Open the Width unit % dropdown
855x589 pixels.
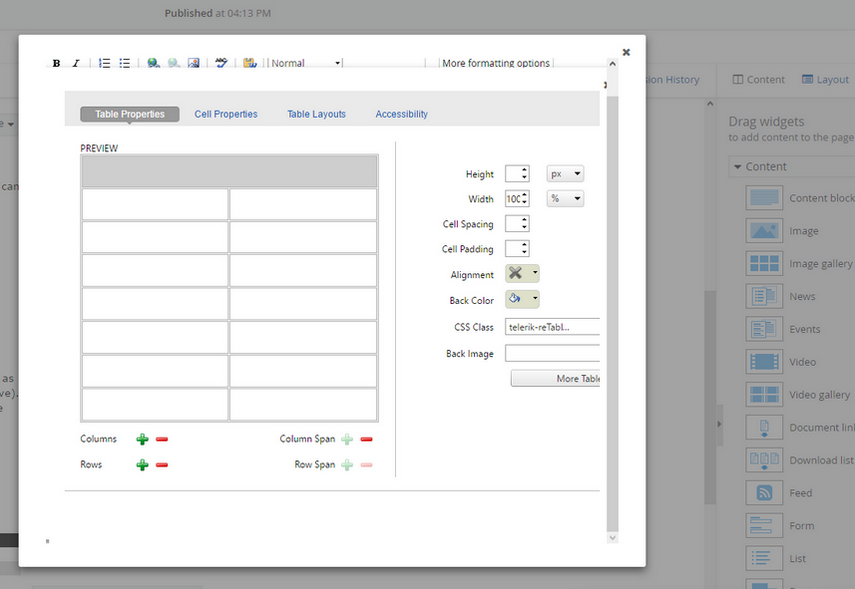tap(565, 199)
